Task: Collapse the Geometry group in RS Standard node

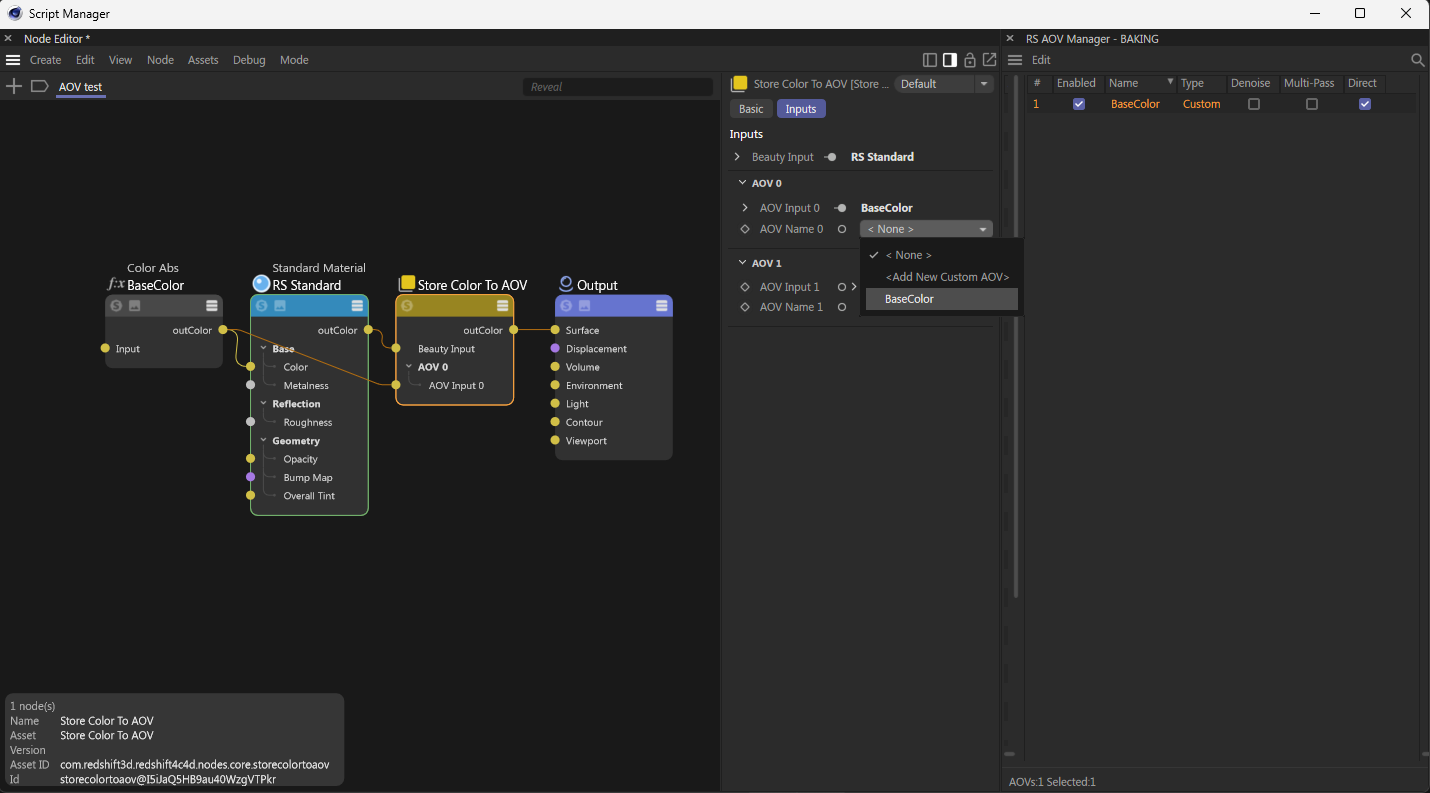Action: pyautogui.click(x=264, y=441)
